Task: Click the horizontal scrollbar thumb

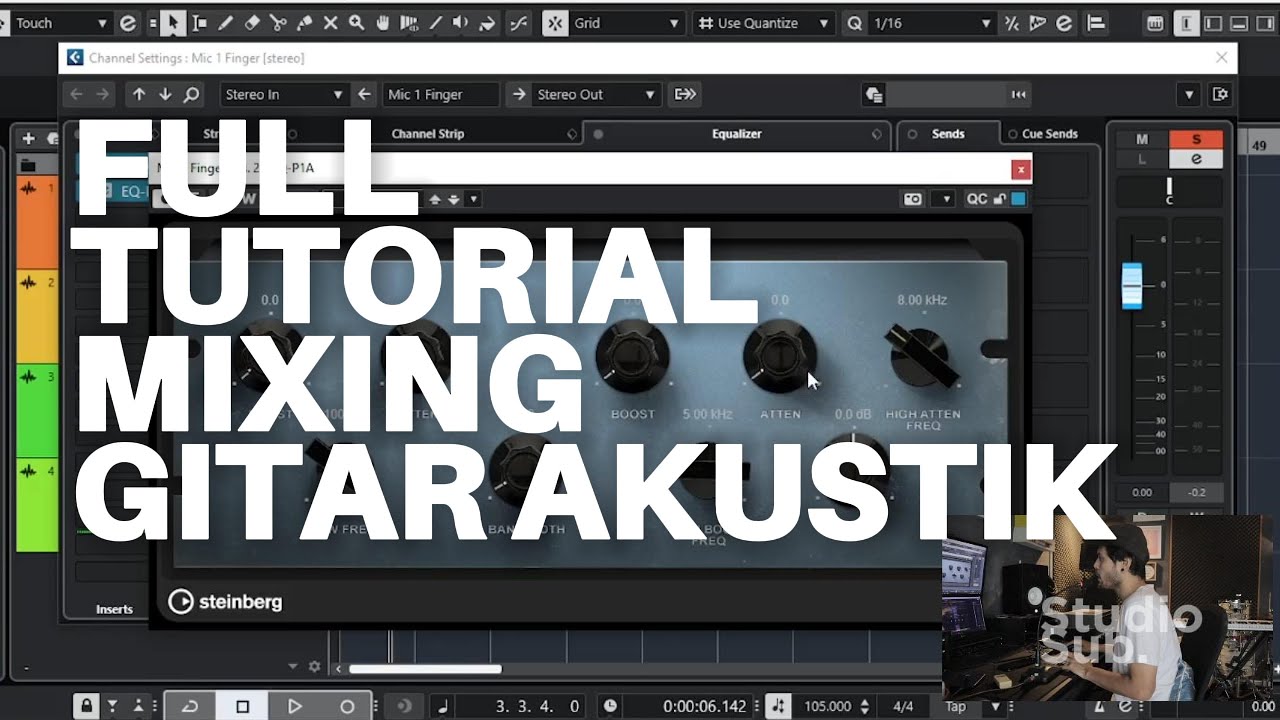Action: (425, 669)
